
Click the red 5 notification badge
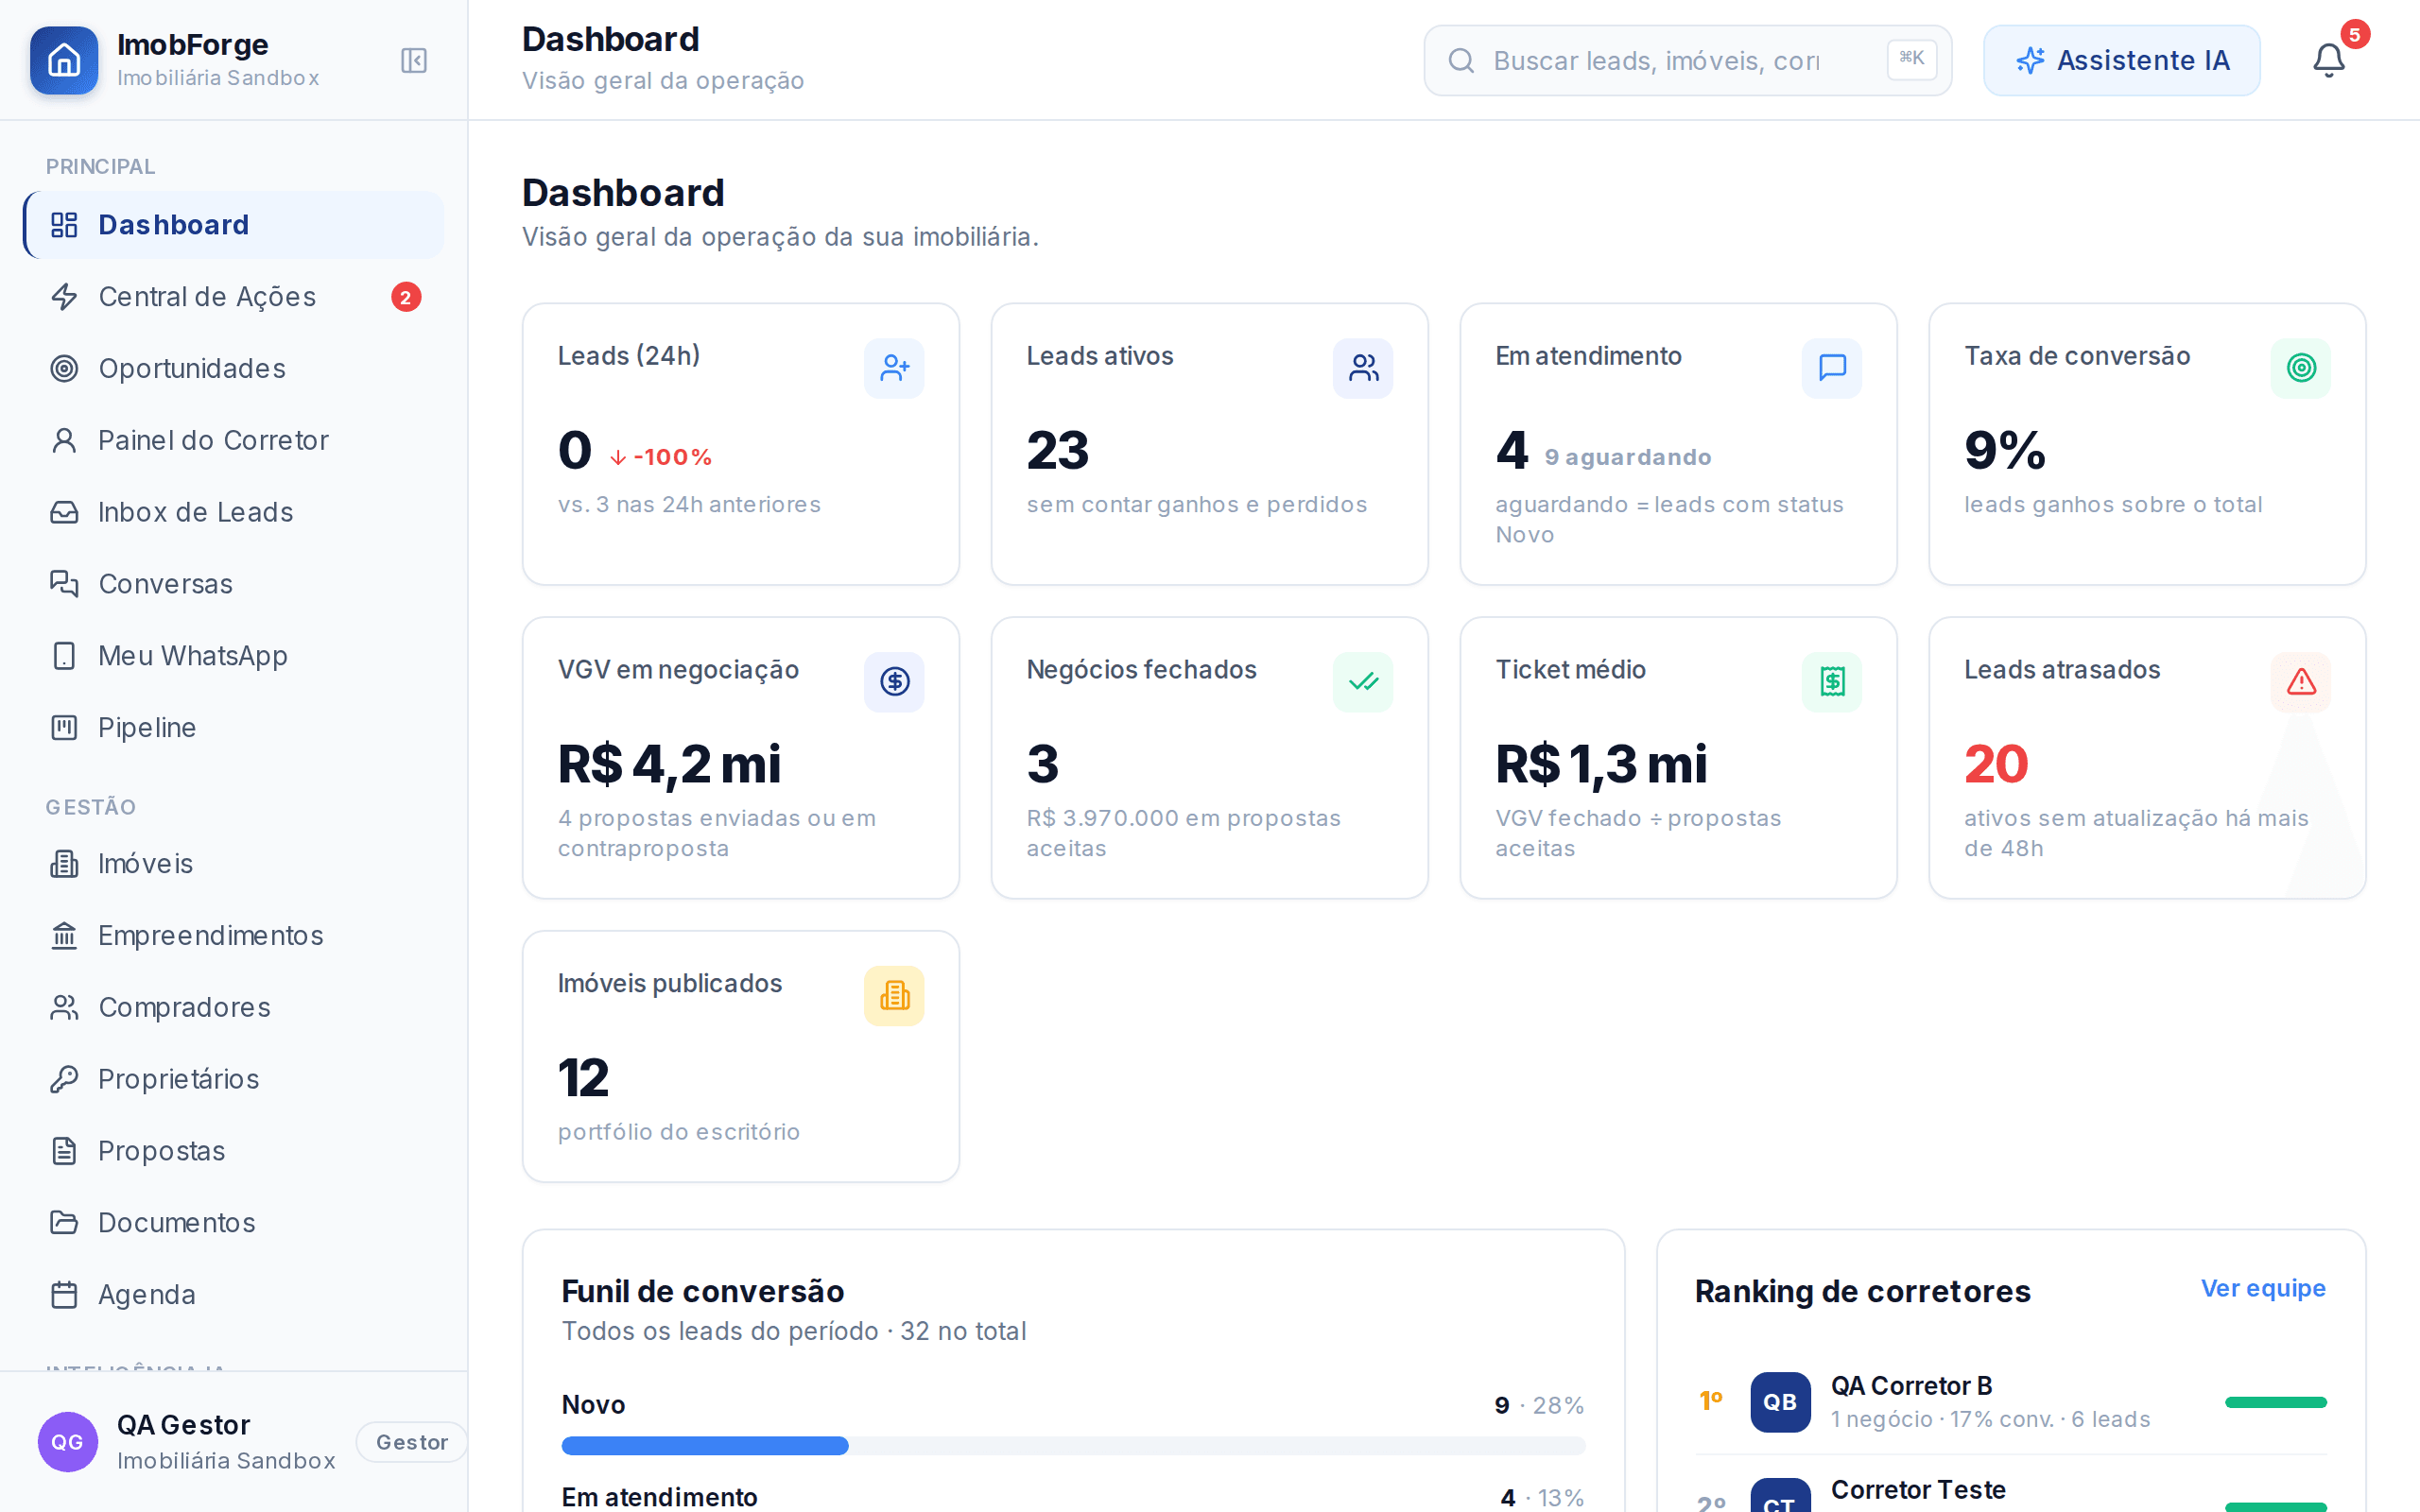tap(2355, 35)
